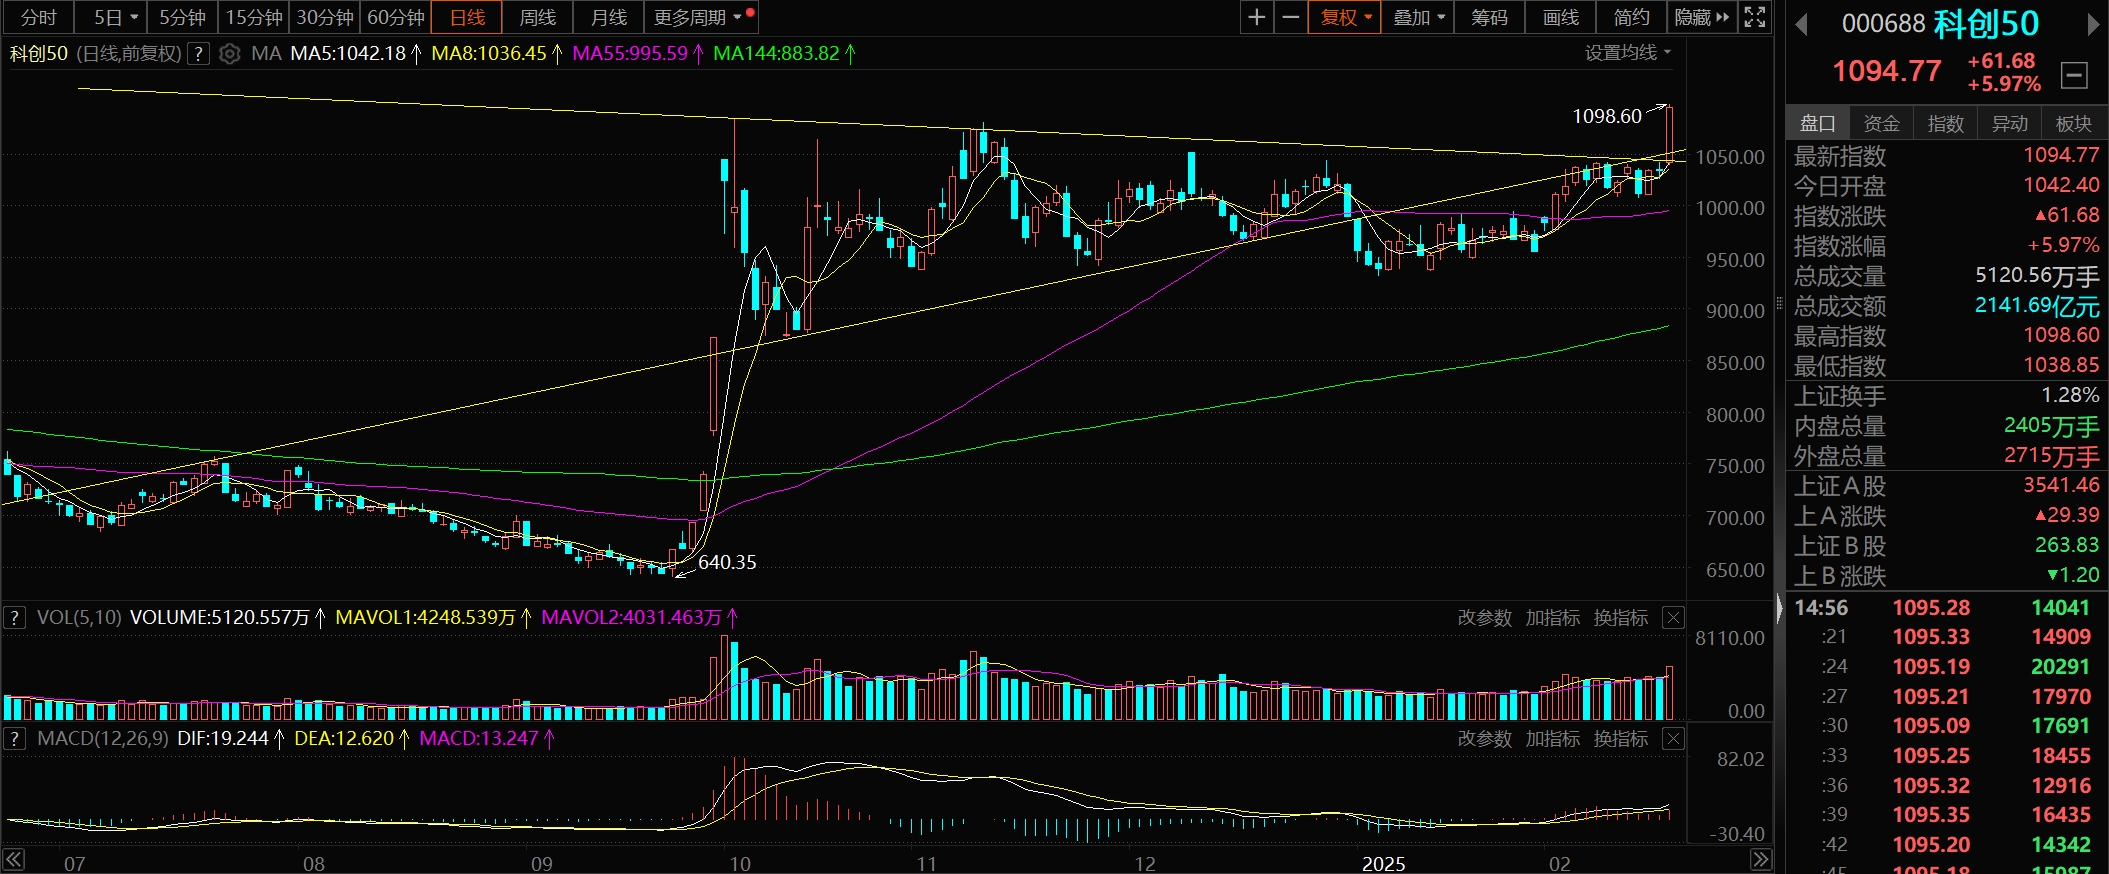
Task: Go to previous stock with left arrow
Action: 1801,24
